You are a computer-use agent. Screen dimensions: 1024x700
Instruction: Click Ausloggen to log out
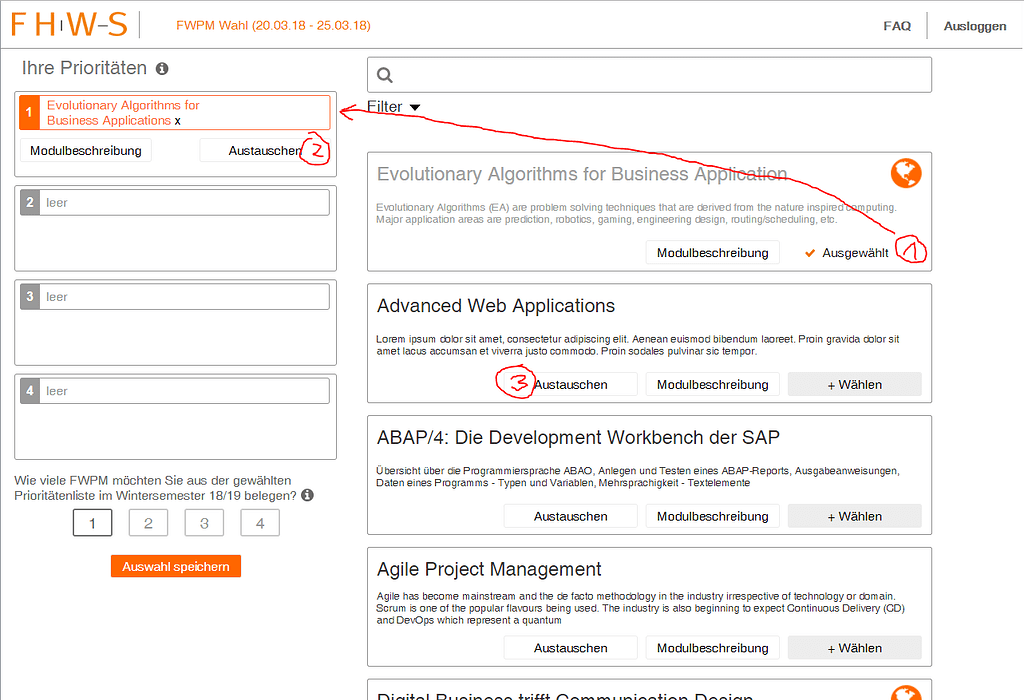tap(974, 26)
